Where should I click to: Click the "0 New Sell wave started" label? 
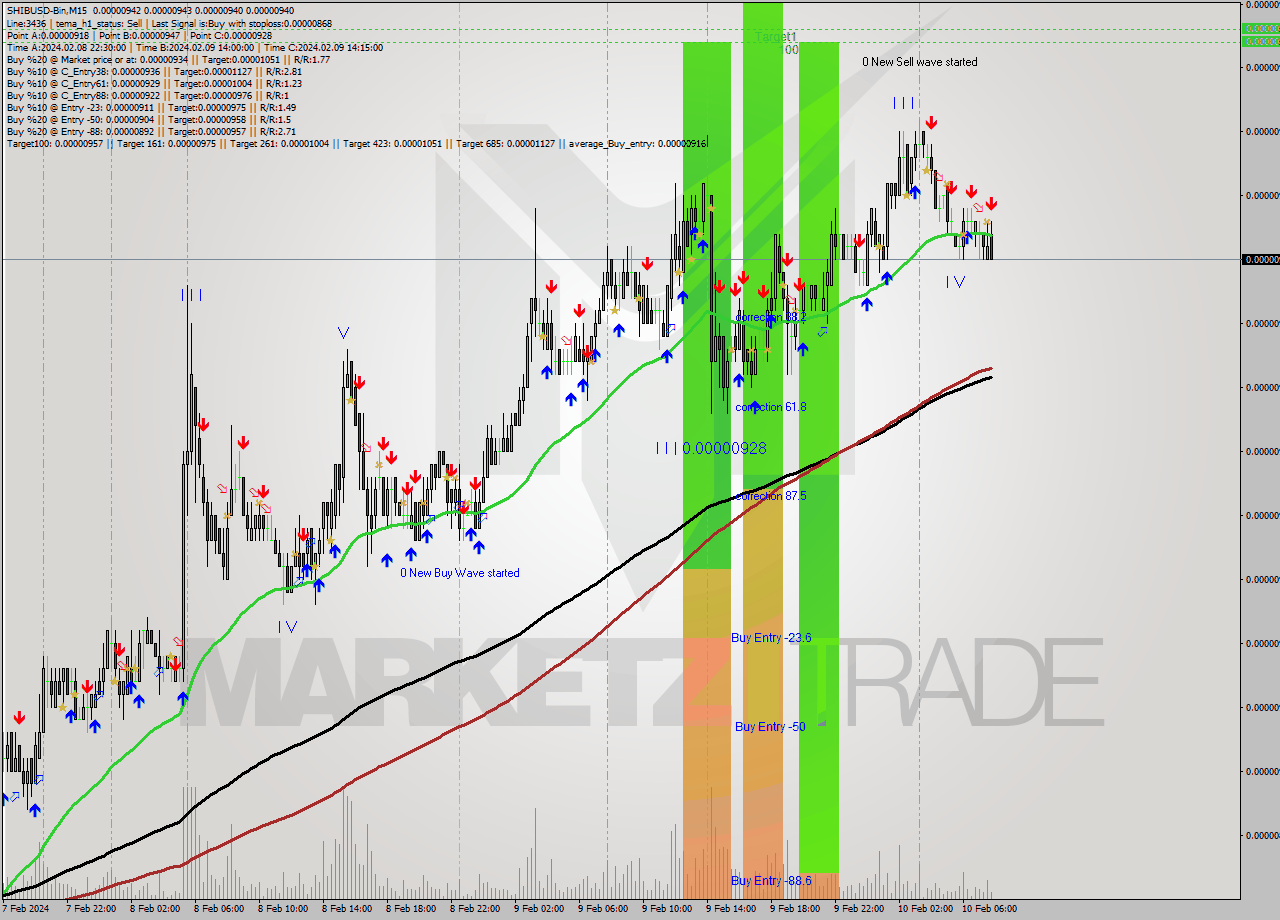click(920, 62)
